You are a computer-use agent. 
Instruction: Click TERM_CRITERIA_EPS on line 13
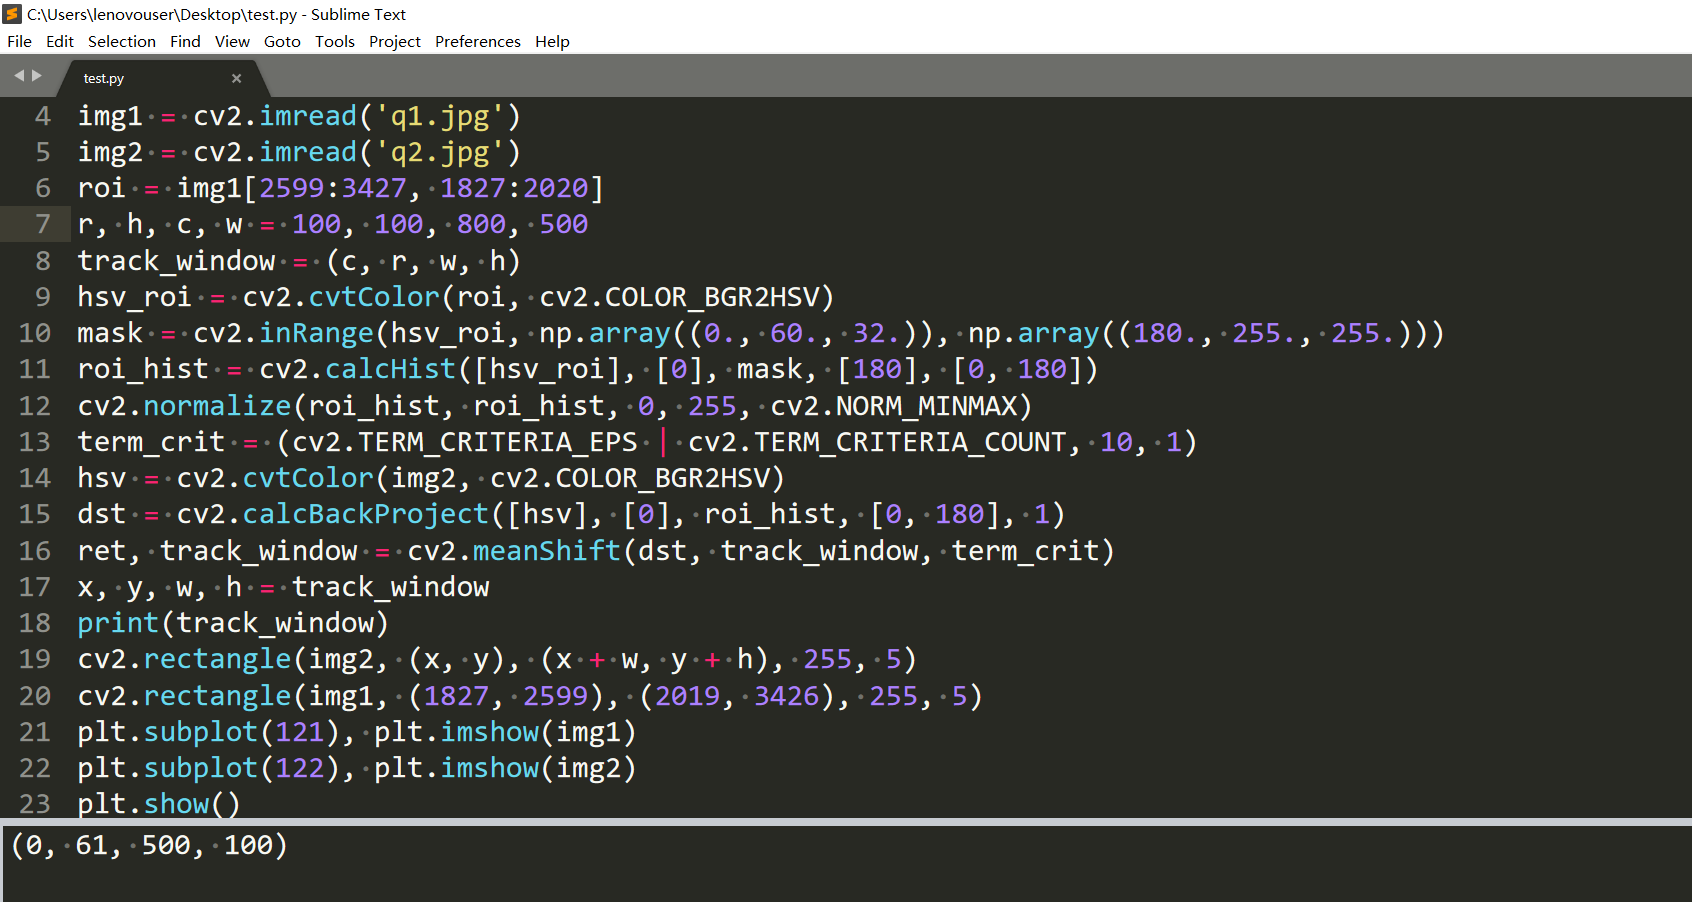pos(498,442)
